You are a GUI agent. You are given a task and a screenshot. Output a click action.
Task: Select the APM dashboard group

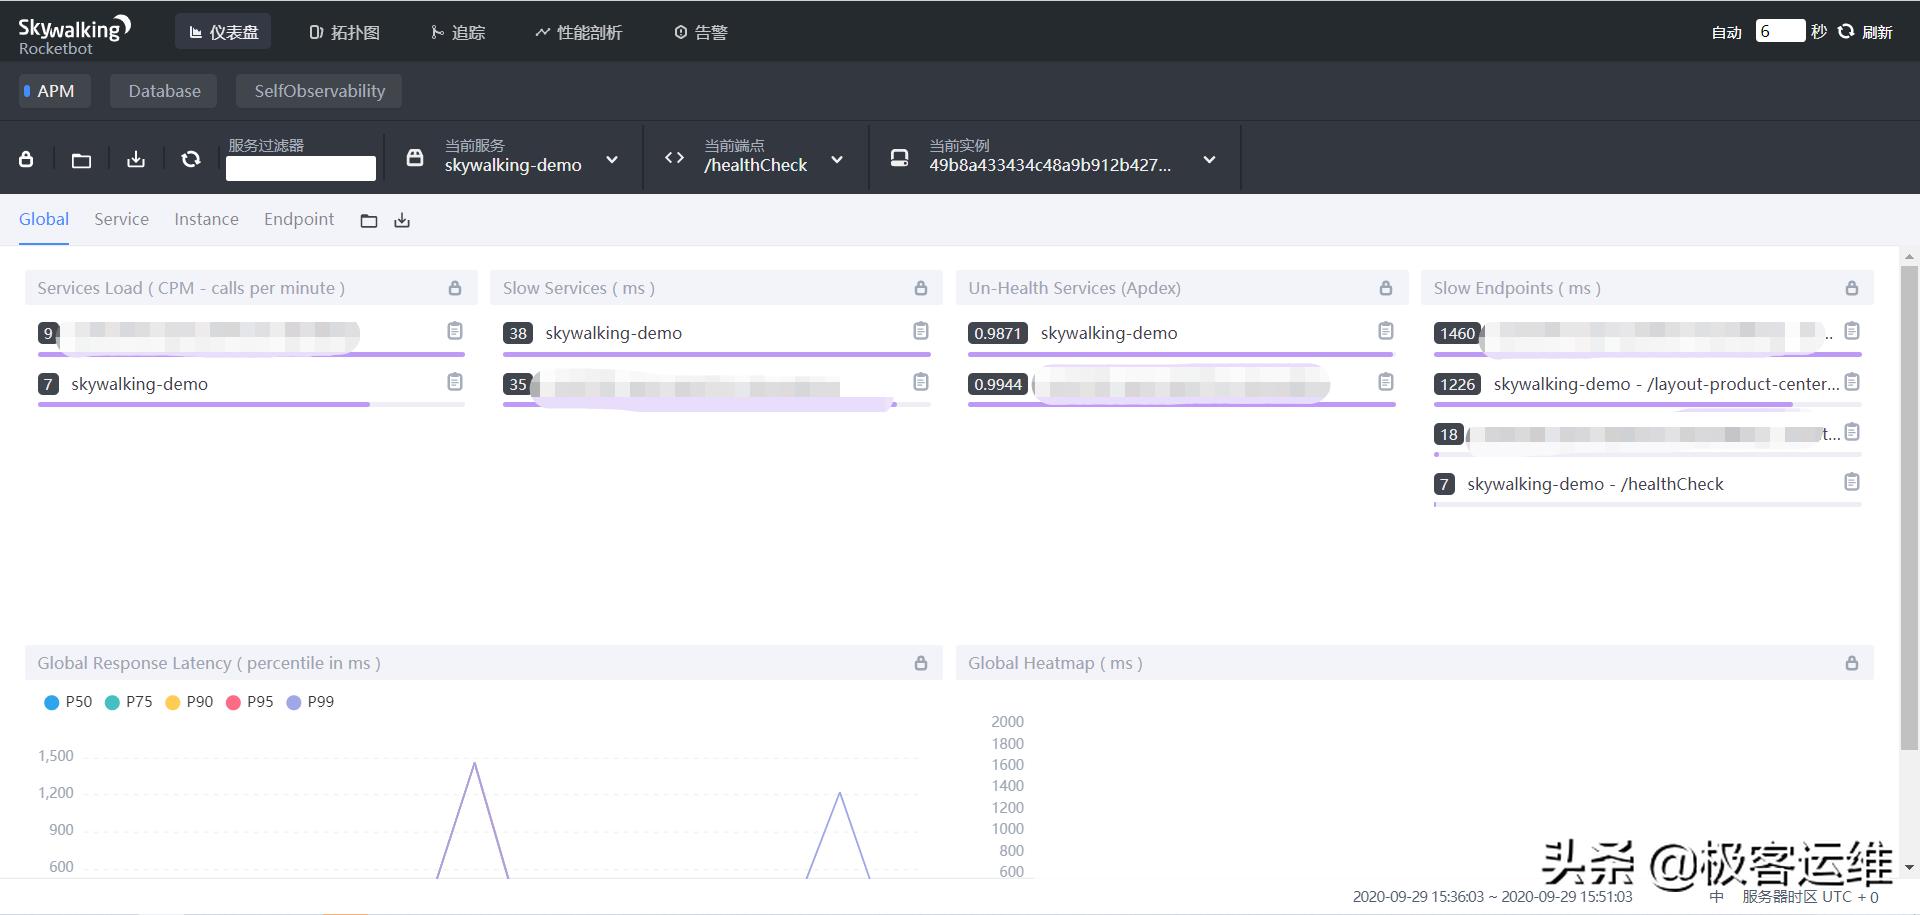coord(55,91)
